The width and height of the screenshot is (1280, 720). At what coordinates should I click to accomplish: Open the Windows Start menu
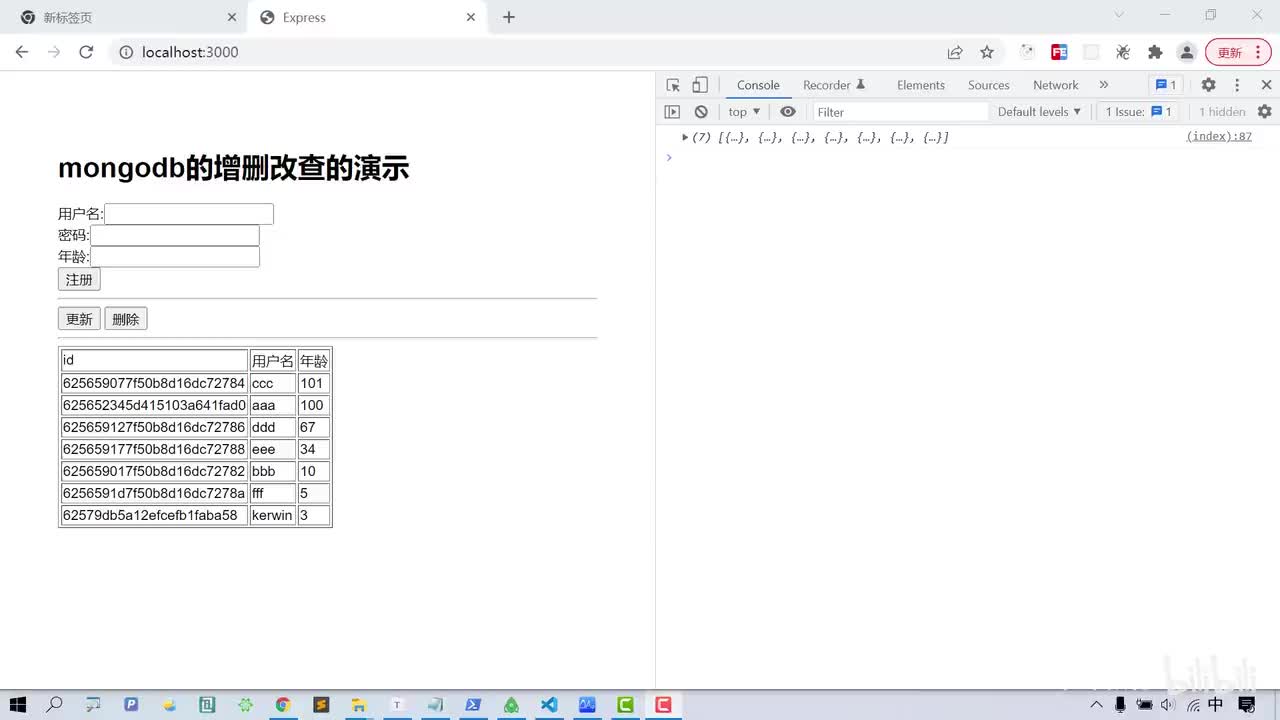pyautogui.click(x=18, y=705)
